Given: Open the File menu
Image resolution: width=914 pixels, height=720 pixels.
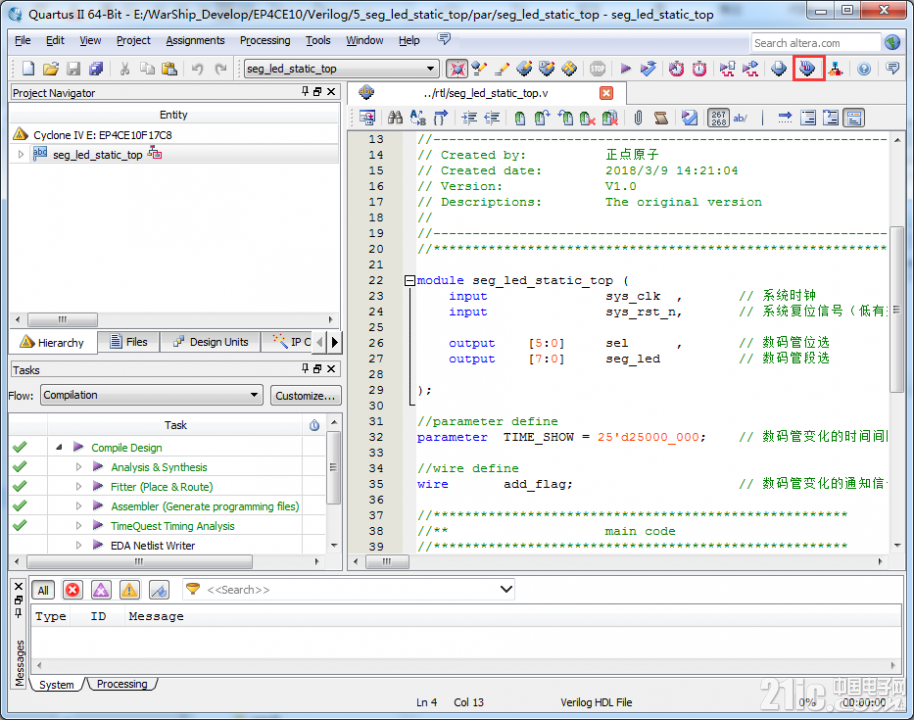Looking at the screenshot, I should (x=22, y=40).
